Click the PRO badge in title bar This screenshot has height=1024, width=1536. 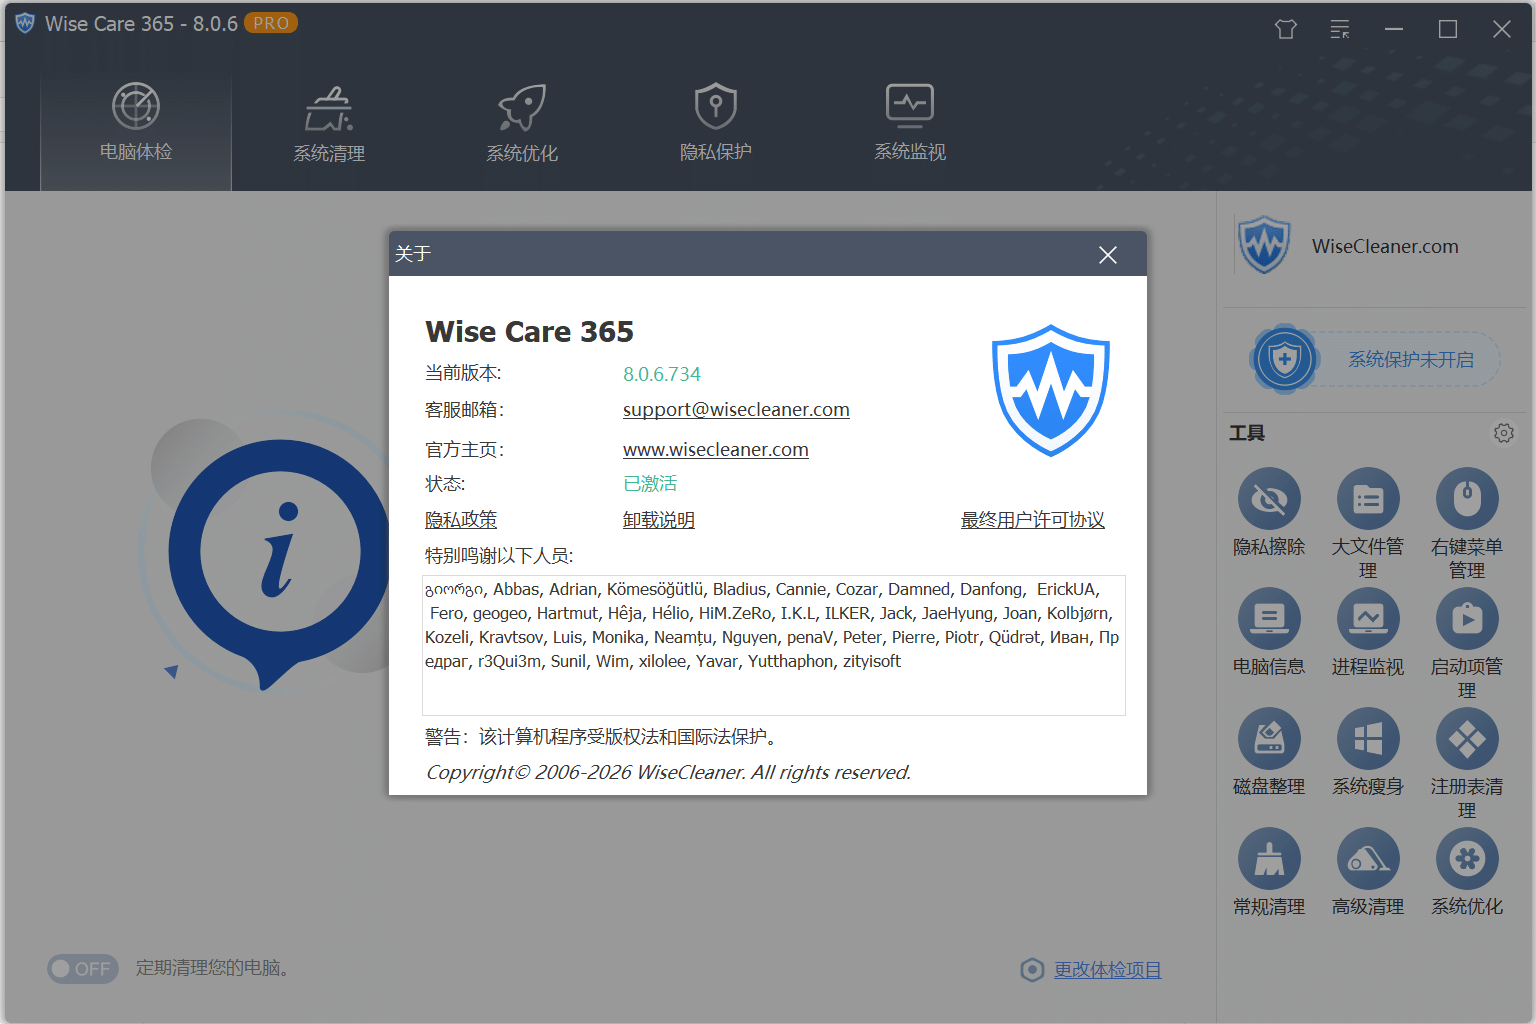click(271, 23)
